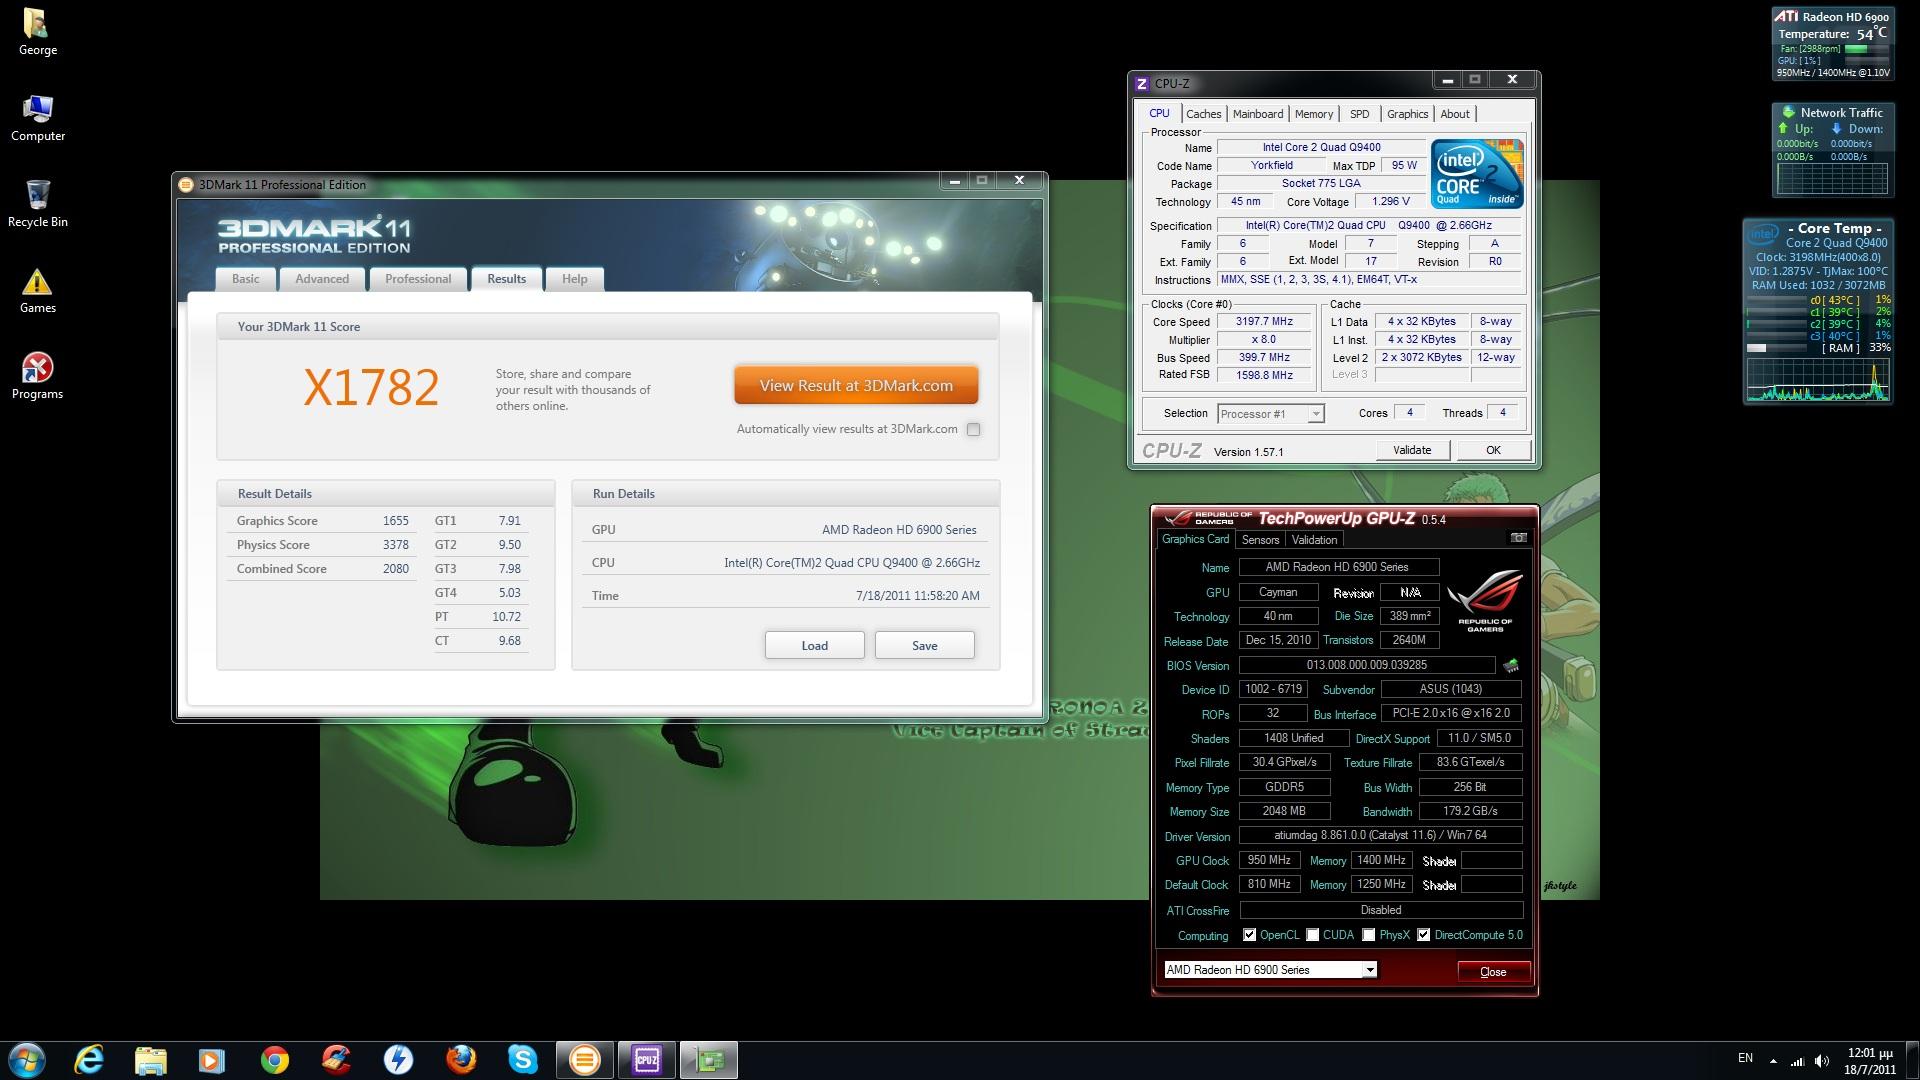The width and height of the screenshot is (1920, 1080).
Task: Click the Graphics Score value 1655
Action: tap(395, 521)
